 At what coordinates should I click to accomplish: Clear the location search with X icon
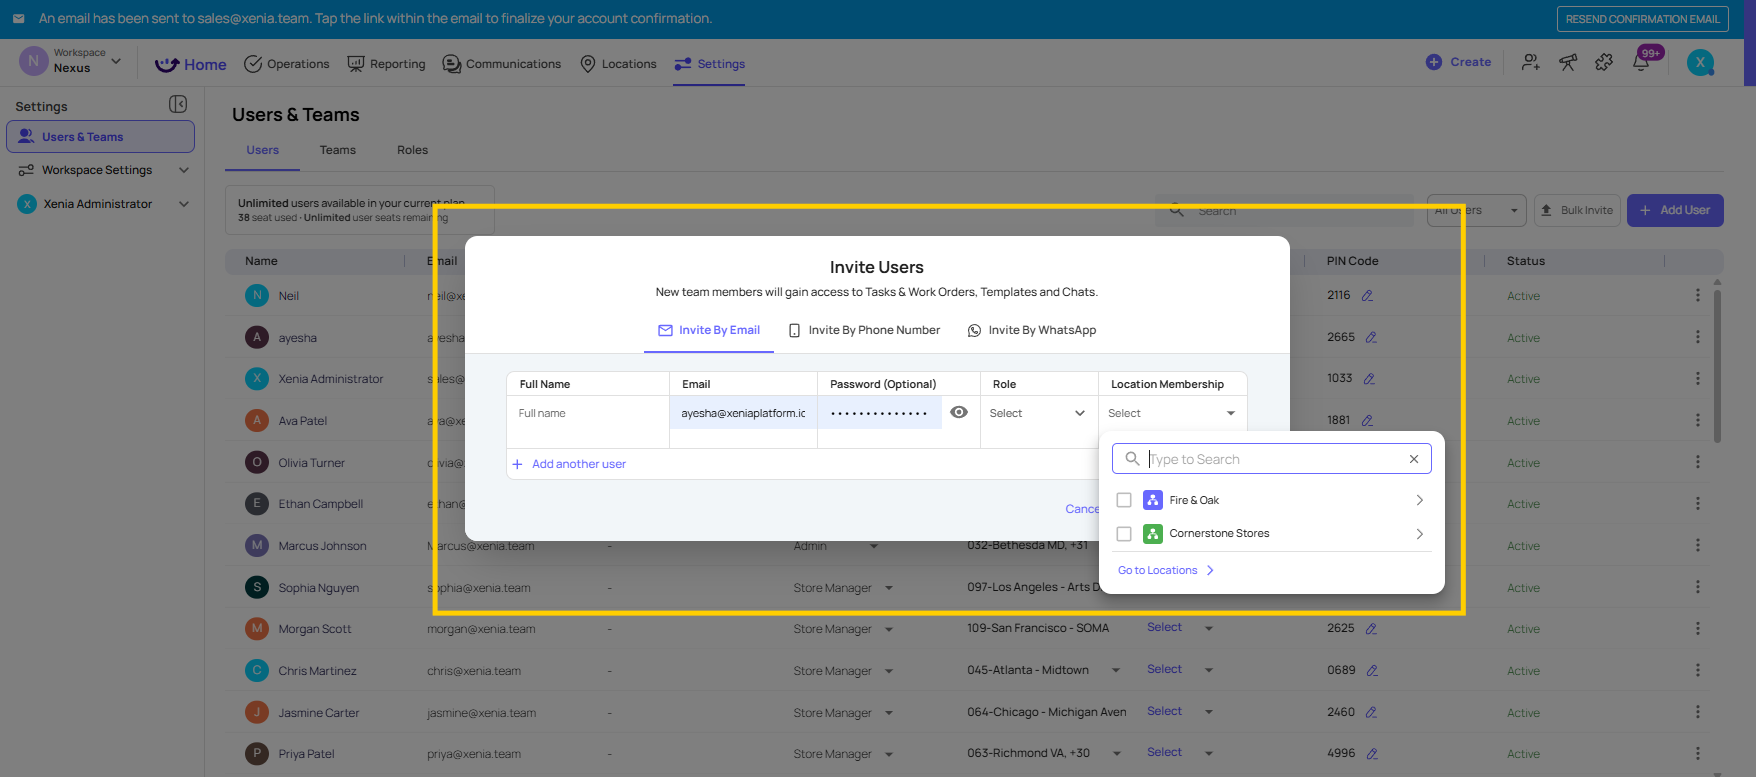(x=1414, y=459)
